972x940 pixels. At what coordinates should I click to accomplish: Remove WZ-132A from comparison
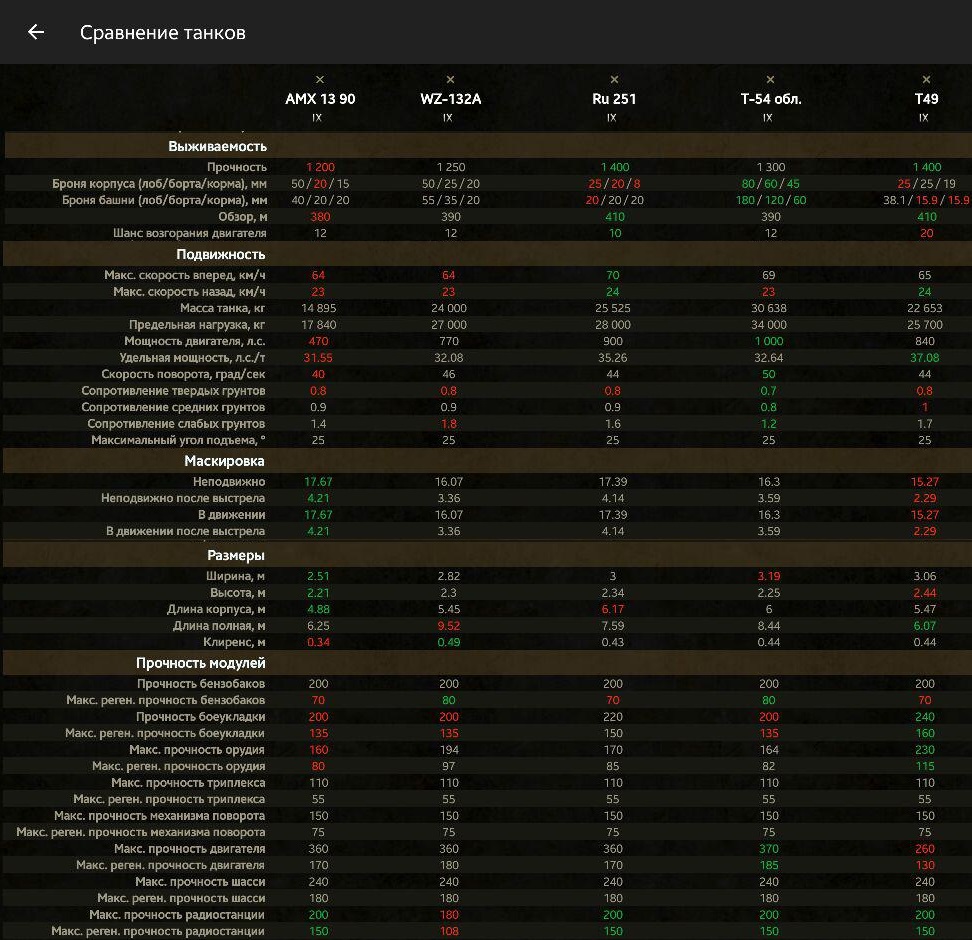click(451, 79)
